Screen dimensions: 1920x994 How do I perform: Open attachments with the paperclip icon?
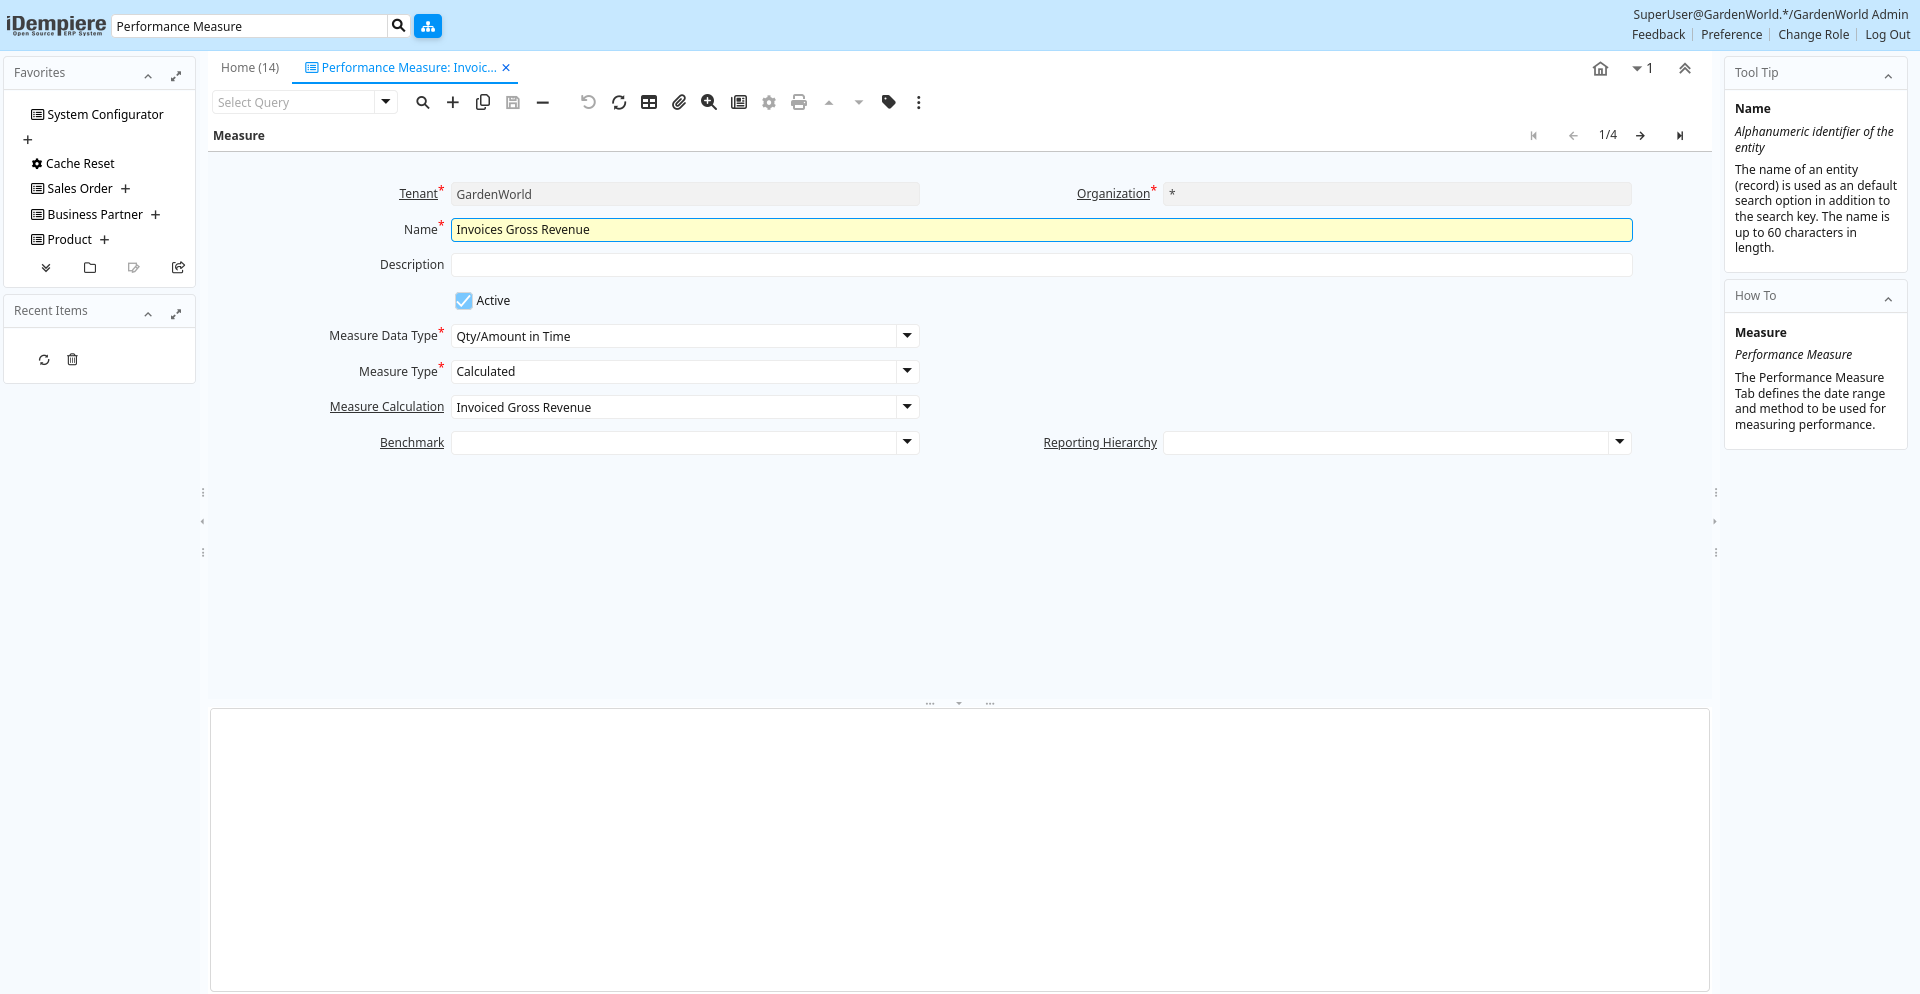[679, 102]
